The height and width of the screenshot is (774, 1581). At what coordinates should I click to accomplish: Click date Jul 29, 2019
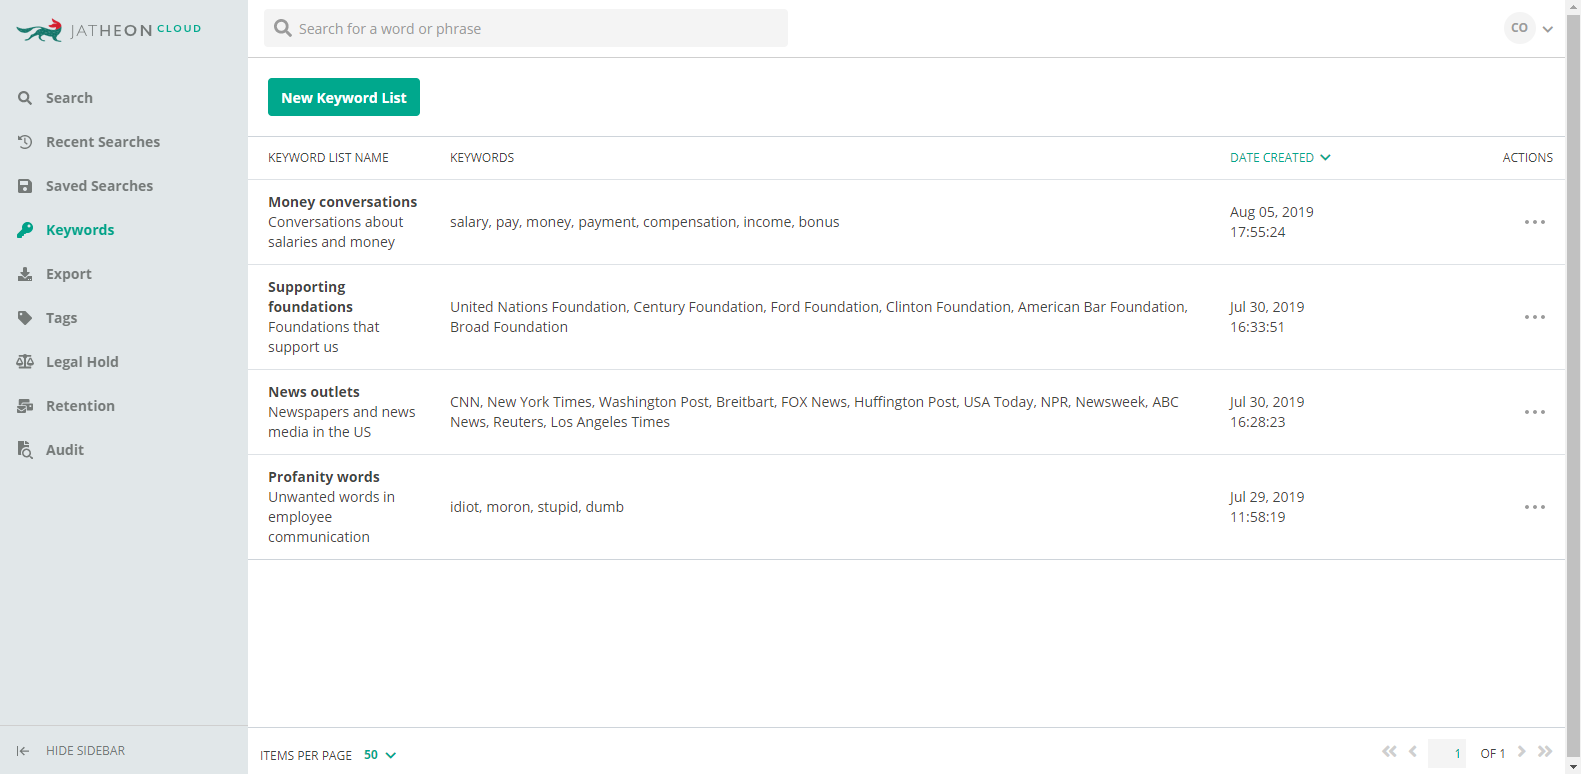(1267, 497)
